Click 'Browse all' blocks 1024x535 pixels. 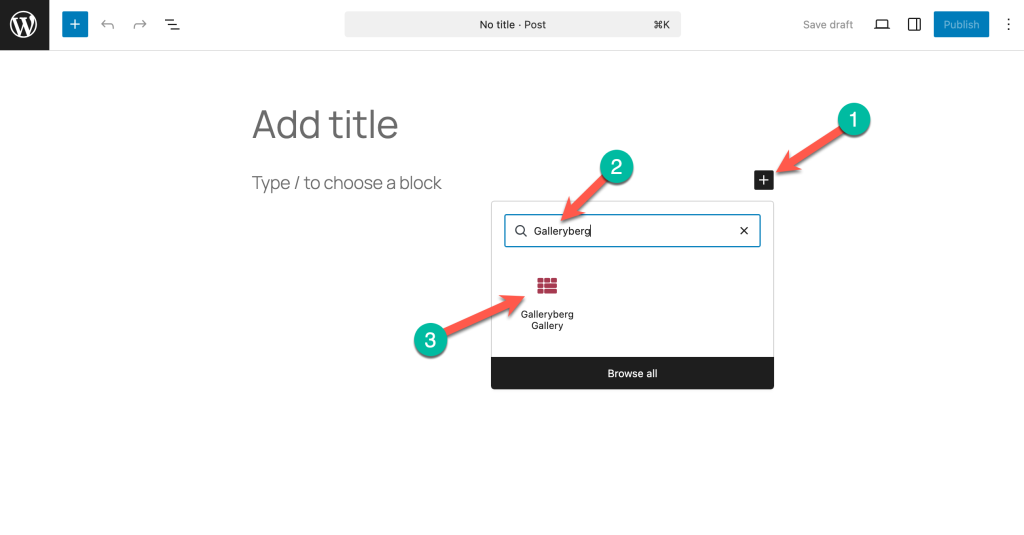point(632,373)
